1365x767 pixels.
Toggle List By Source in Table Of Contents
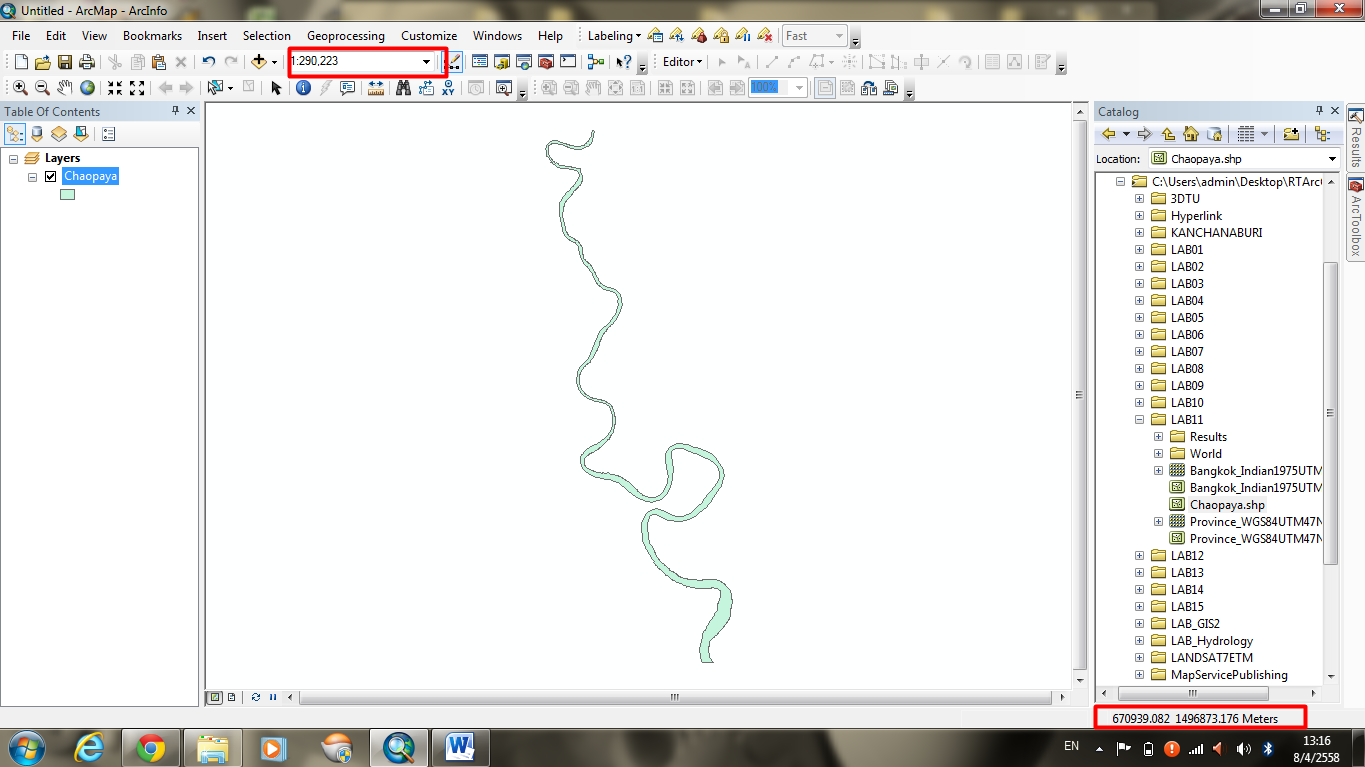[x=37, y=134]
